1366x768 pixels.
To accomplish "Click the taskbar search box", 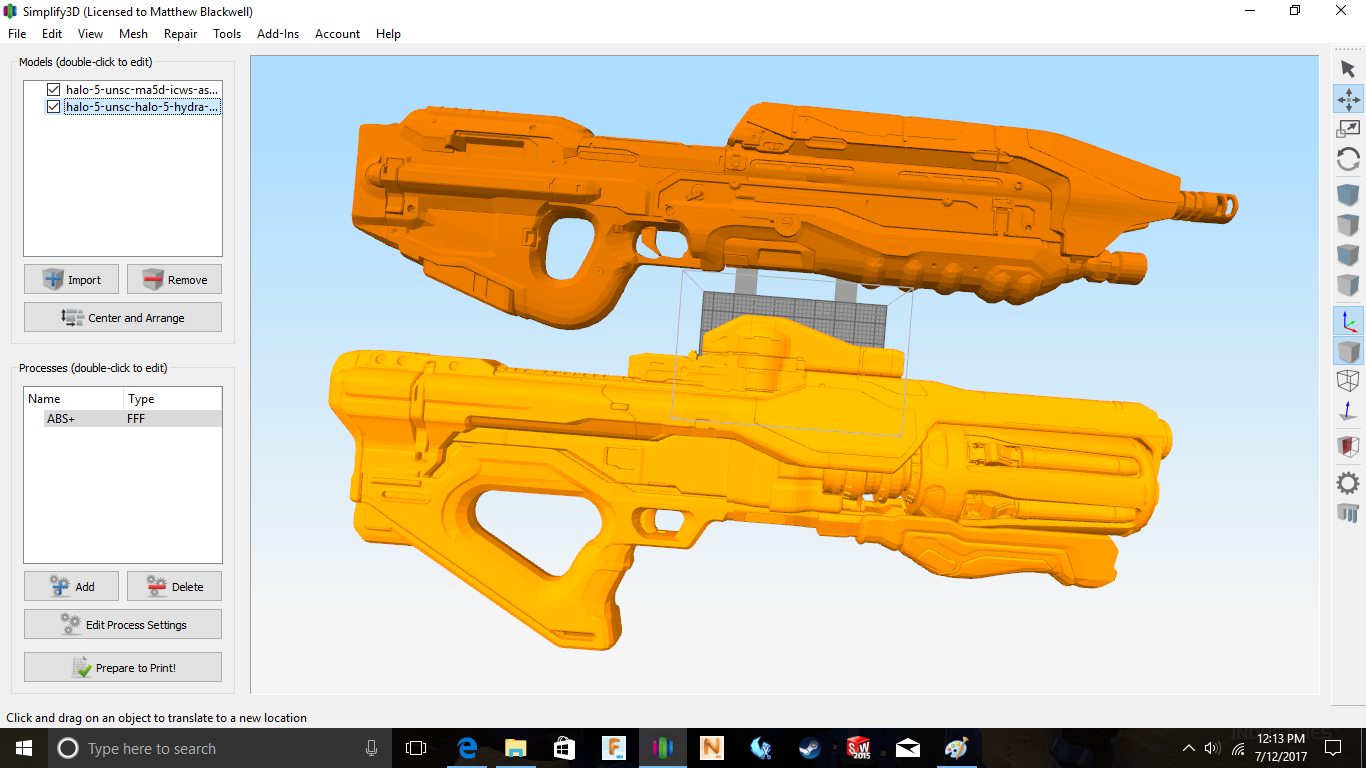I will tap(220, 748).
